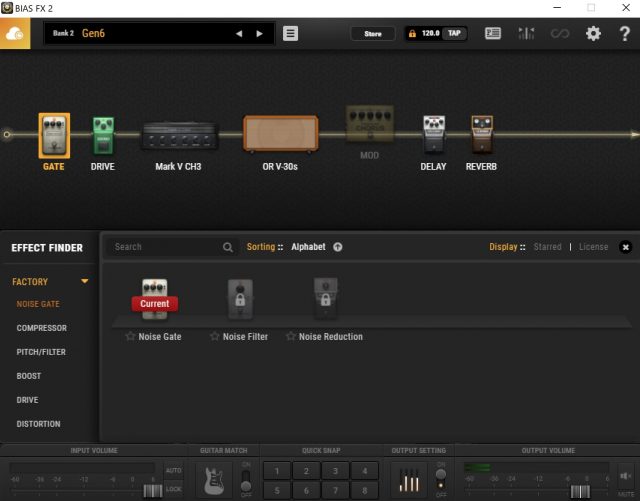Collapse the FACTORY category arrow
Screen dimensions: 640x501
click(x=84, y=281)
